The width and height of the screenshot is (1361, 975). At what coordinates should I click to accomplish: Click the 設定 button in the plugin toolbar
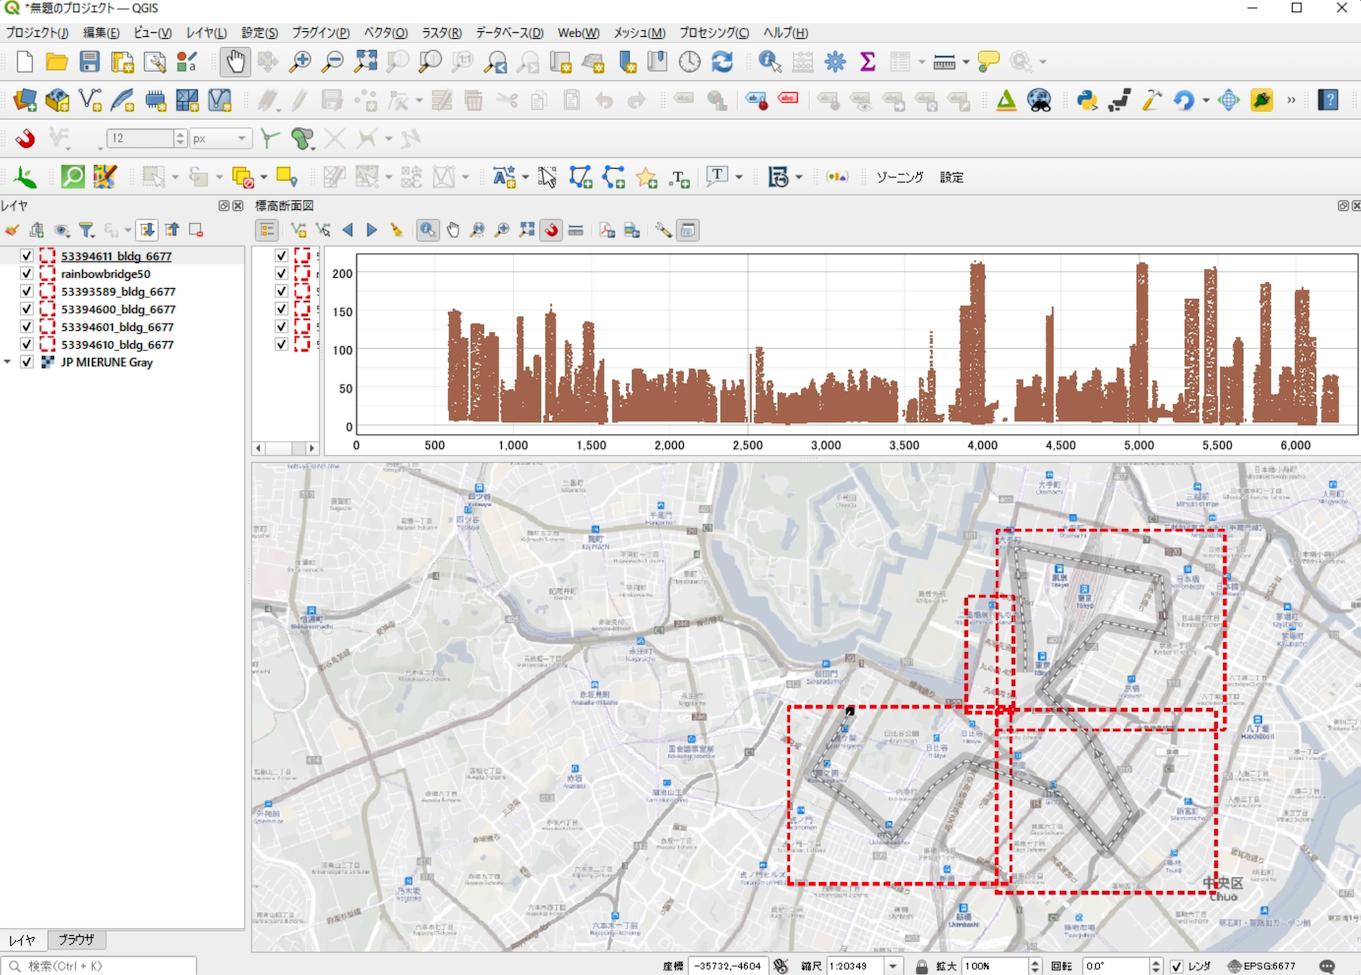point(951,177)
